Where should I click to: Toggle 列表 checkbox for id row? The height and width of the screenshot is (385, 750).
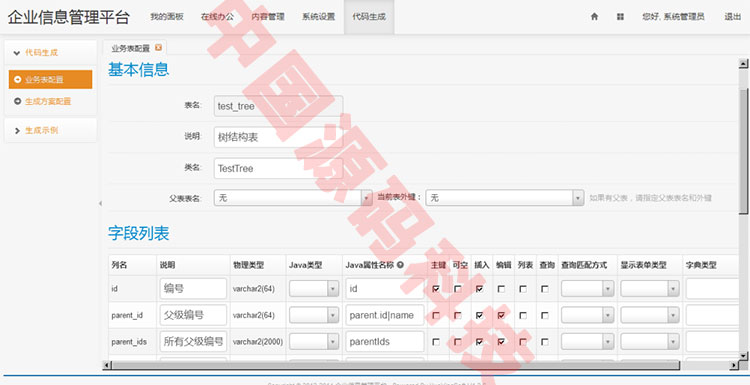[523, 289]
